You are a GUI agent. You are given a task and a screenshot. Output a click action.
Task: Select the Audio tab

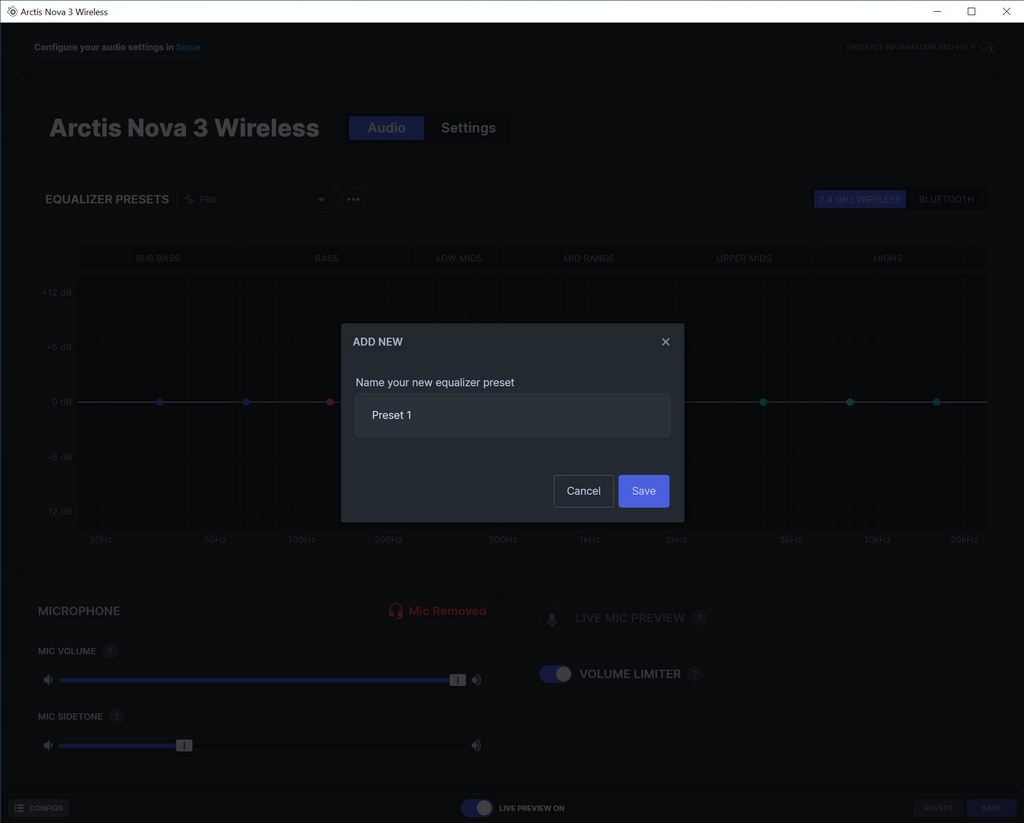pos(386,128)
